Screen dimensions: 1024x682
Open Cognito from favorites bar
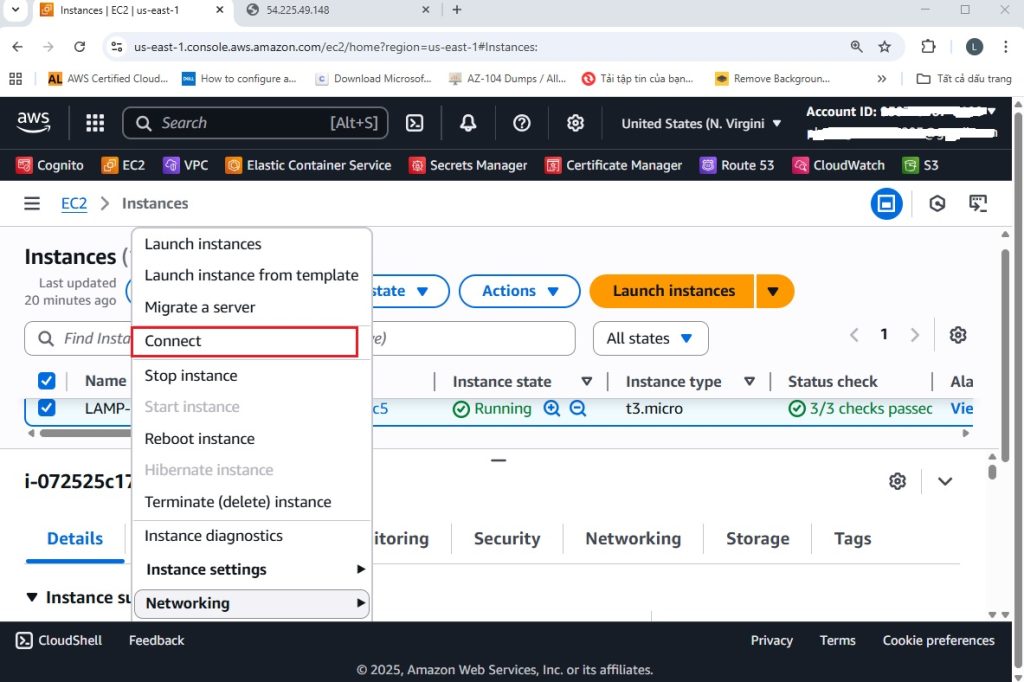50,165
